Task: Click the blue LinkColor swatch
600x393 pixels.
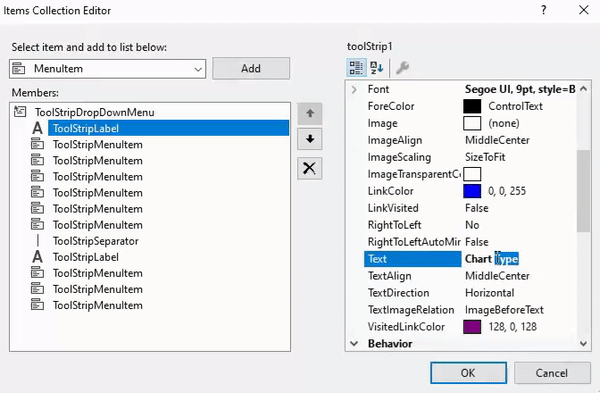Action: click(x=472, y=191)
